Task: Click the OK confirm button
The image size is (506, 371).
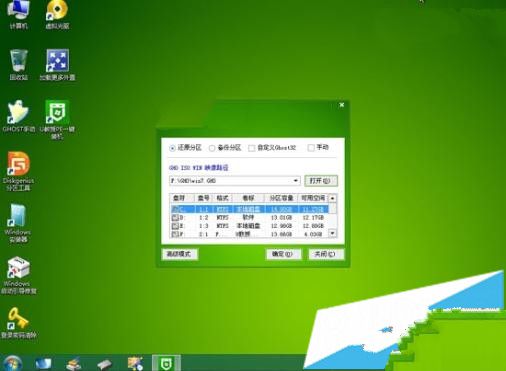Action: tap(283, 254)
